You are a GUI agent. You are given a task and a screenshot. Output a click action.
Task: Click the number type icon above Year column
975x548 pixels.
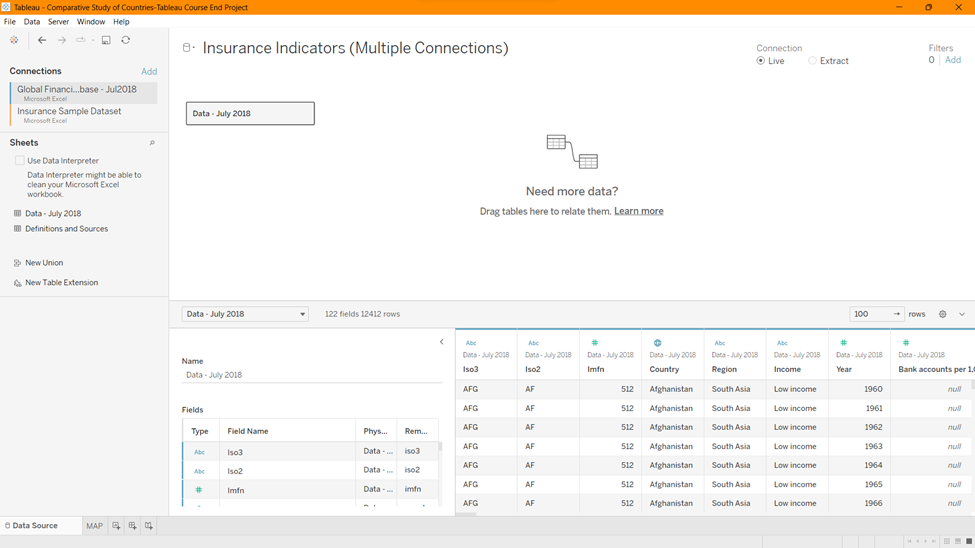(x=844, y=343)
